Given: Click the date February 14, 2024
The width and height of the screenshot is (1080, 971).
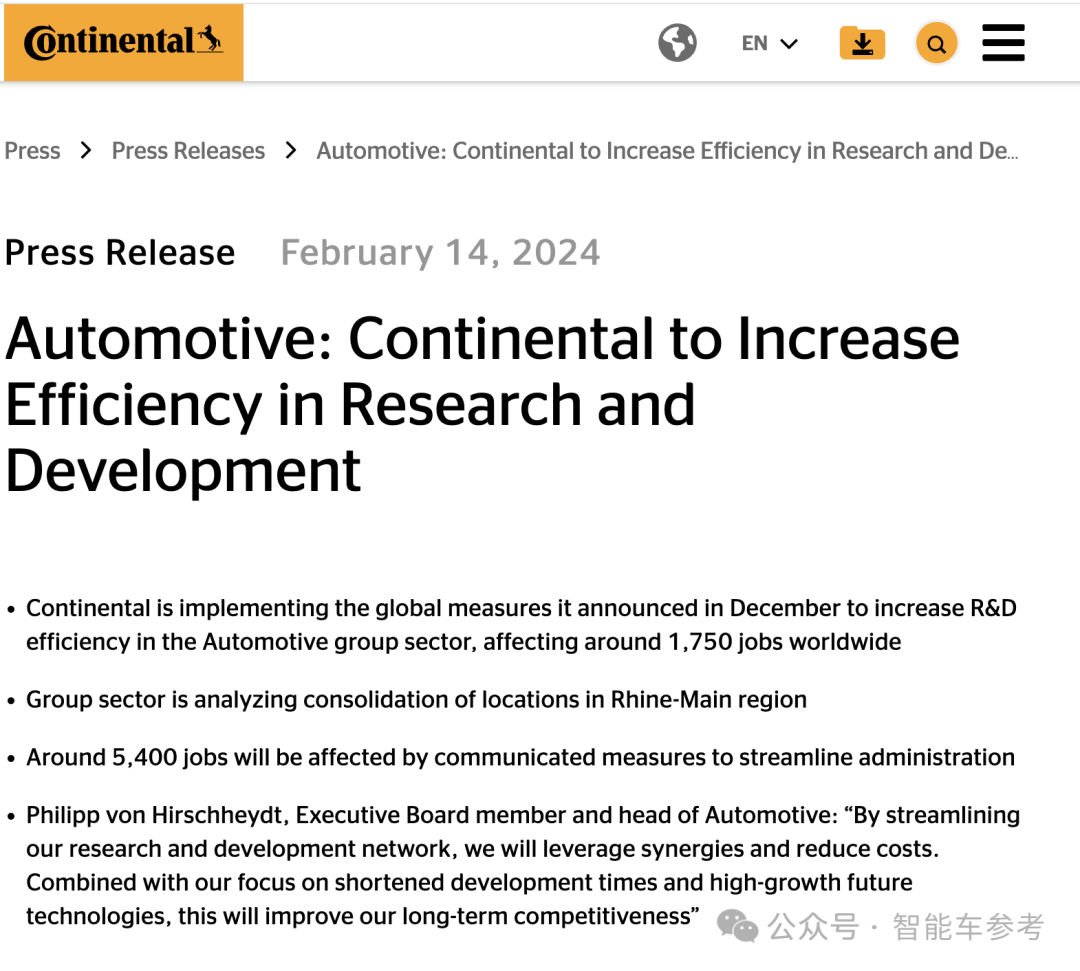Looking at the screenshot, I should click(440, 252).
